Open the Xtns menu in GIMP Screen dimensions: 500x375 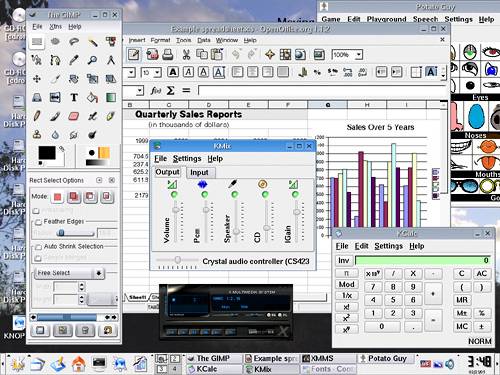point(56,27)
